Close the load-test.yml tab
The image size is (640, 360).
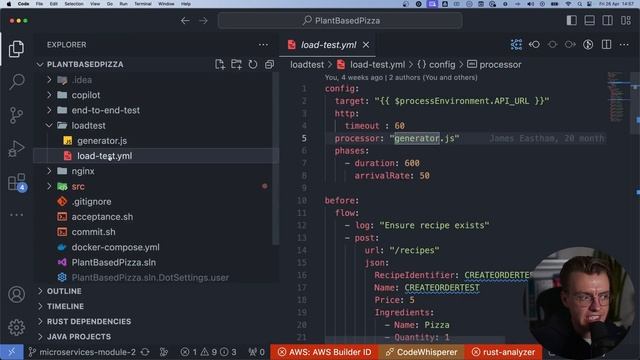[x=366, y=45]
